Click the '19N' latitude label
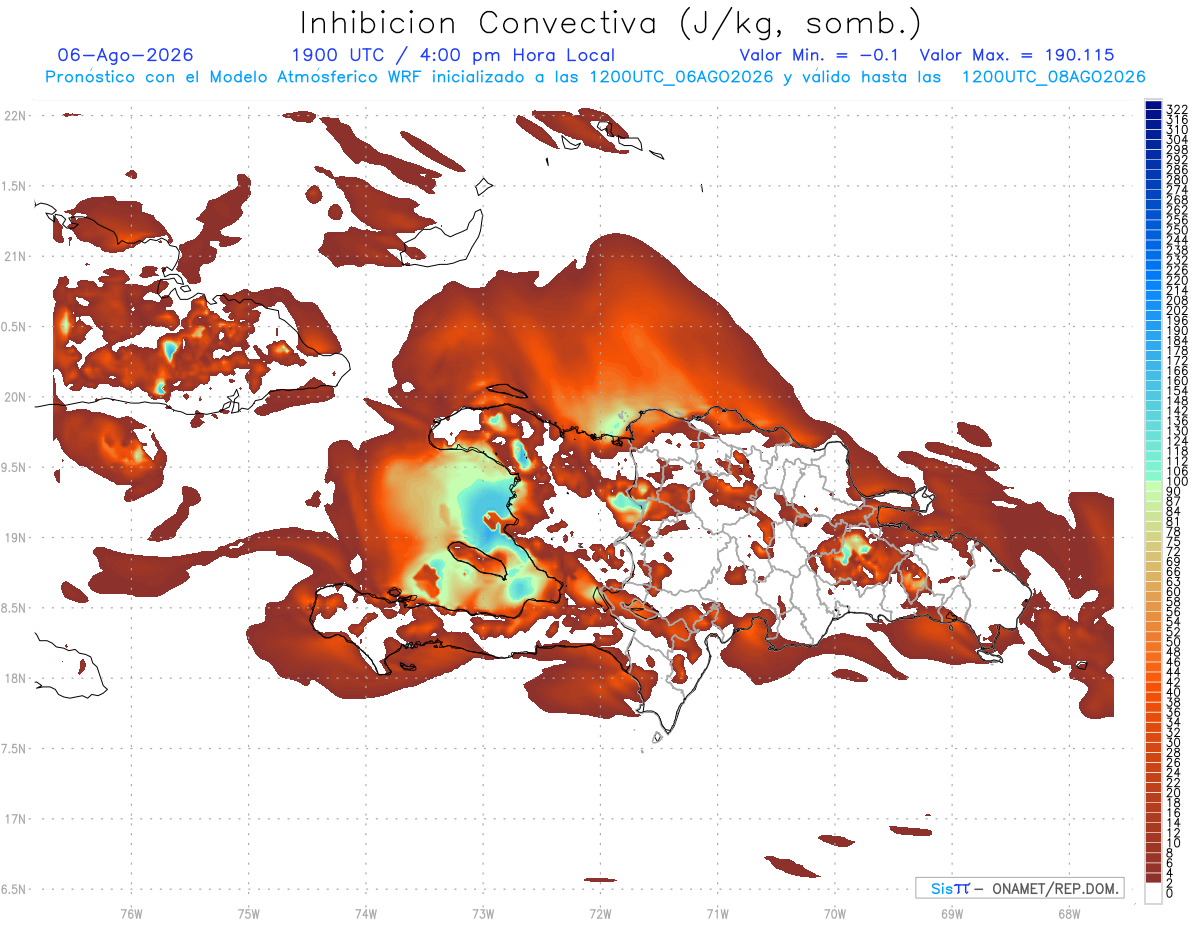This screenshot has width=1200, height=927. pos(14,537)
